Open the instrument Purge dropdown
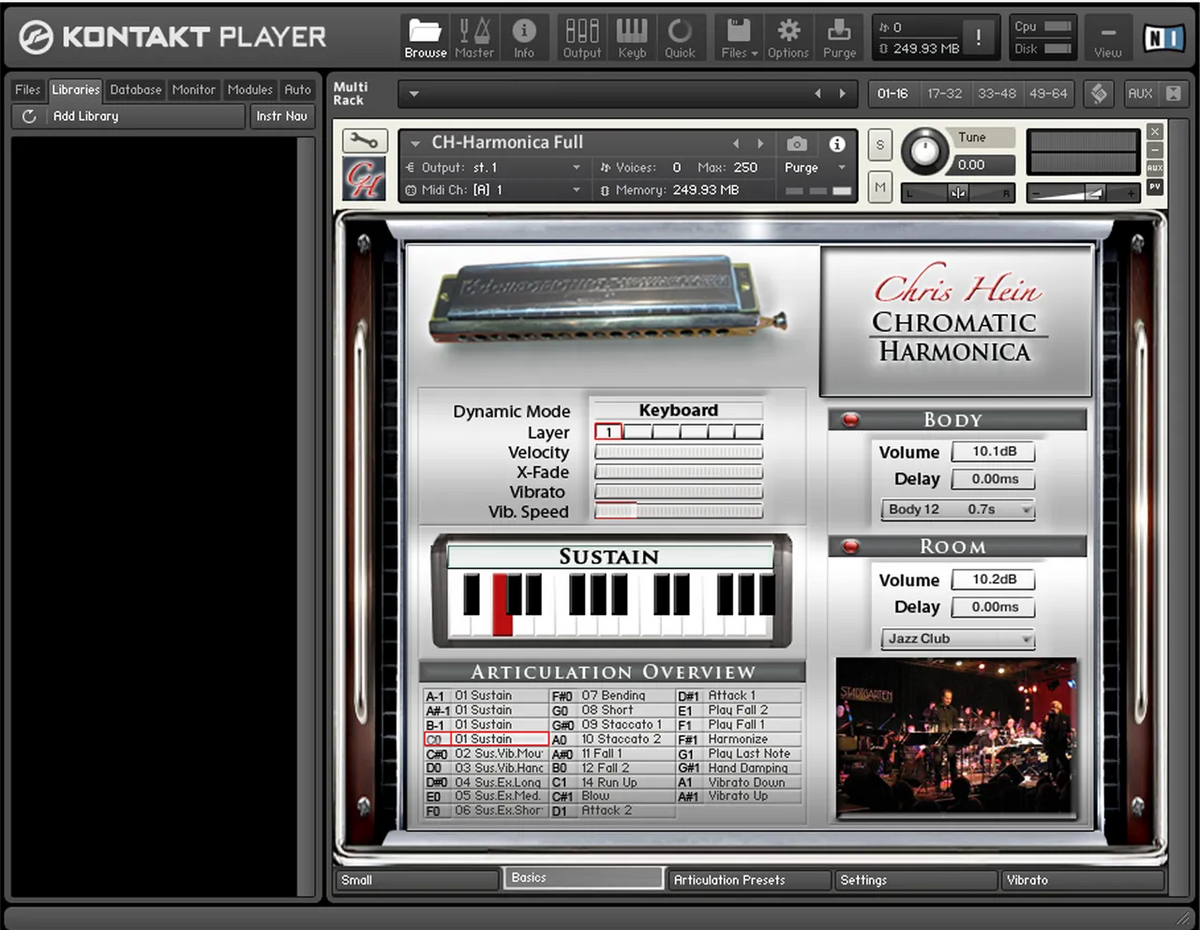 coord(815,168)
